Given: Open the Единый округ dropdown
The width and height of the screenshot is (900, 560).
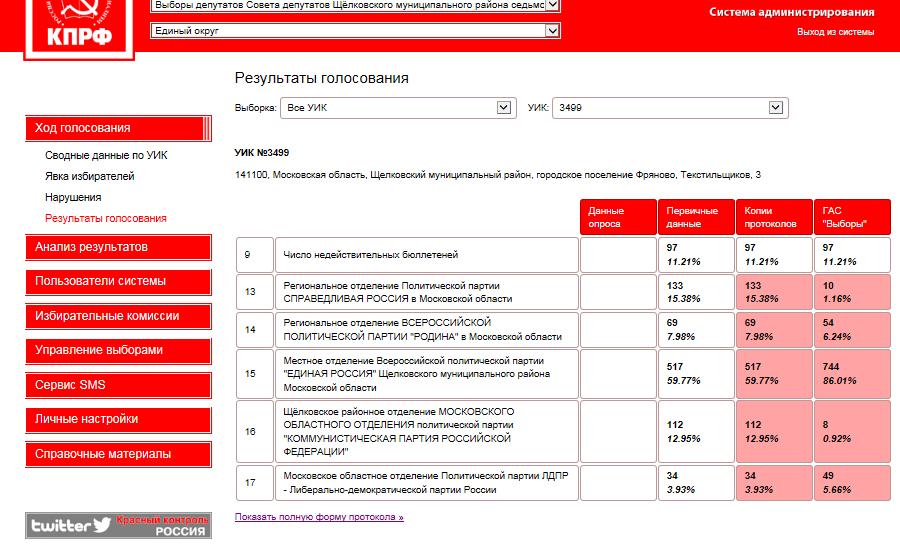Looking at the screenshot, I should pos(355,31).
